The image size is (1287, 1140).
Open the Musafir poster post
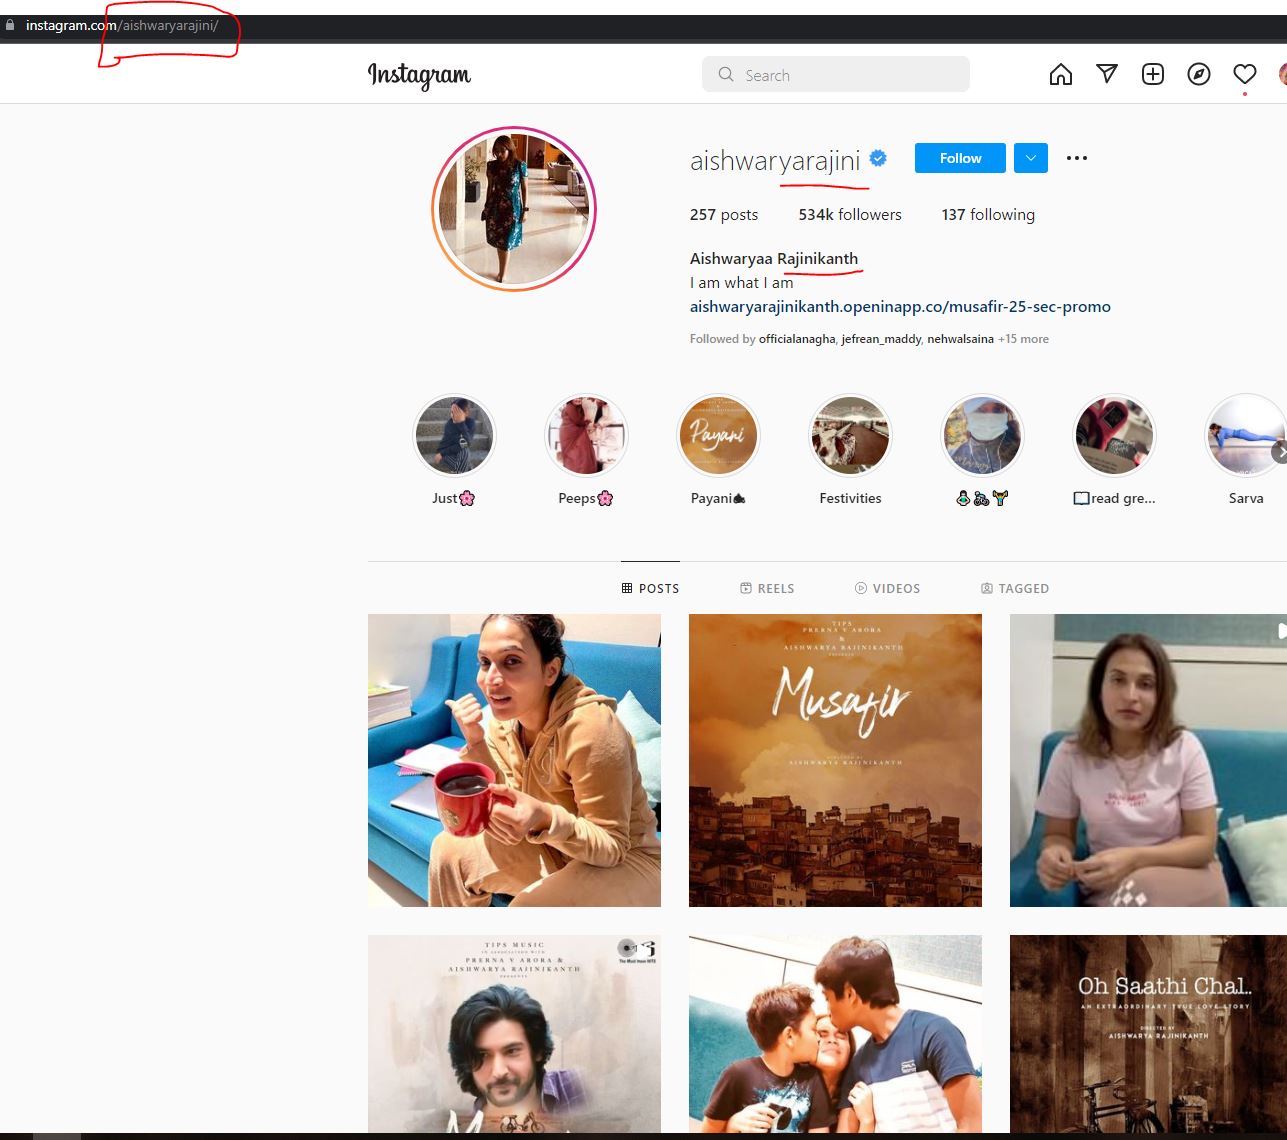(835, 760)
